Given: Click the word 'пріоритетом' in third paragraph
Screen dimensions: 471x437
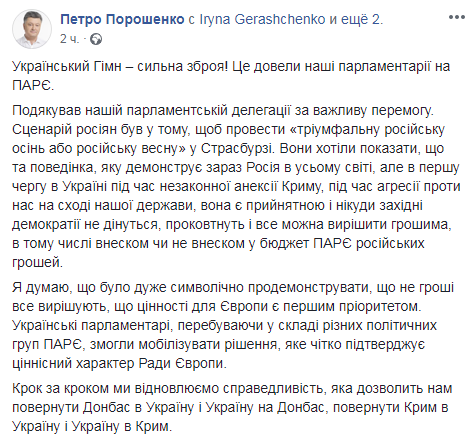Looking at the screenshot, I should tap(380, 306).
